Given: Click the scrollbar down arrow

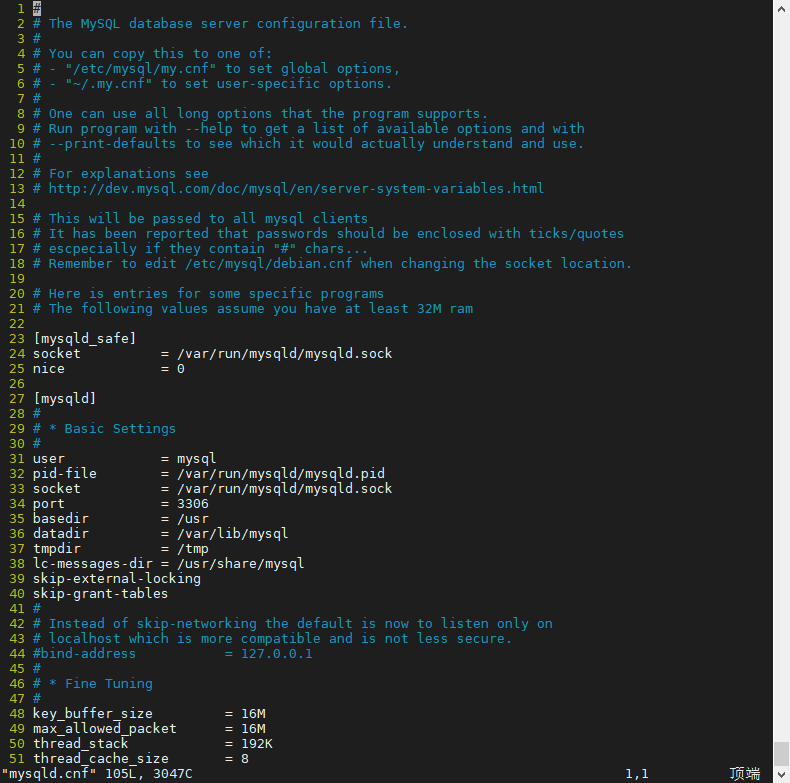Looking at the screenshot, I should tap(781, 774).
